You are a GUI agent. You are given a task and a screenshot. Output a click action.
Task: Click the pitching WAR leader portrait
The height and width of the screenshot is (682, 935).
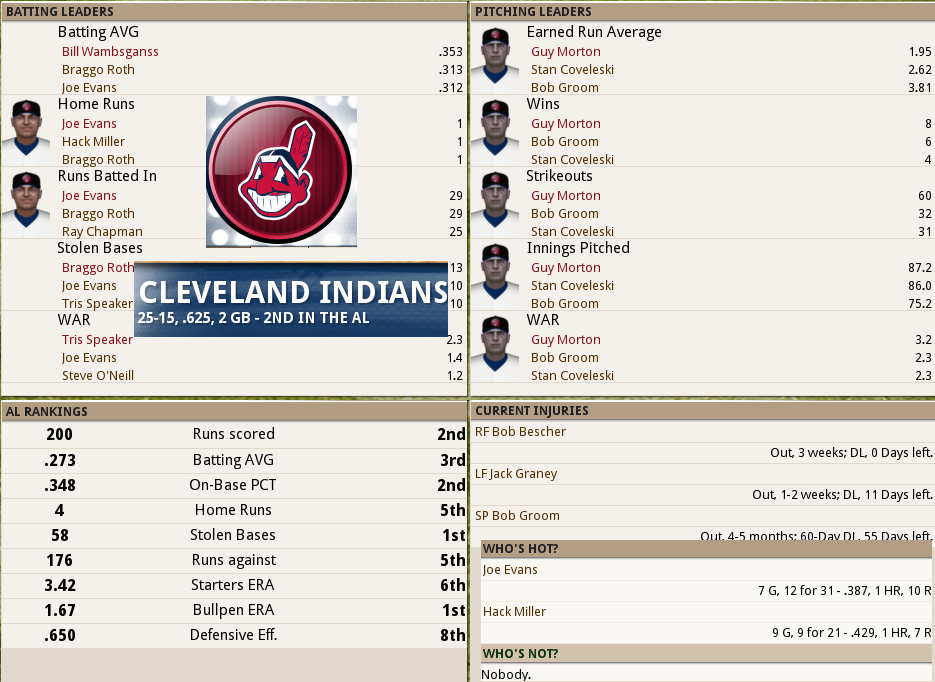(494, 347)
